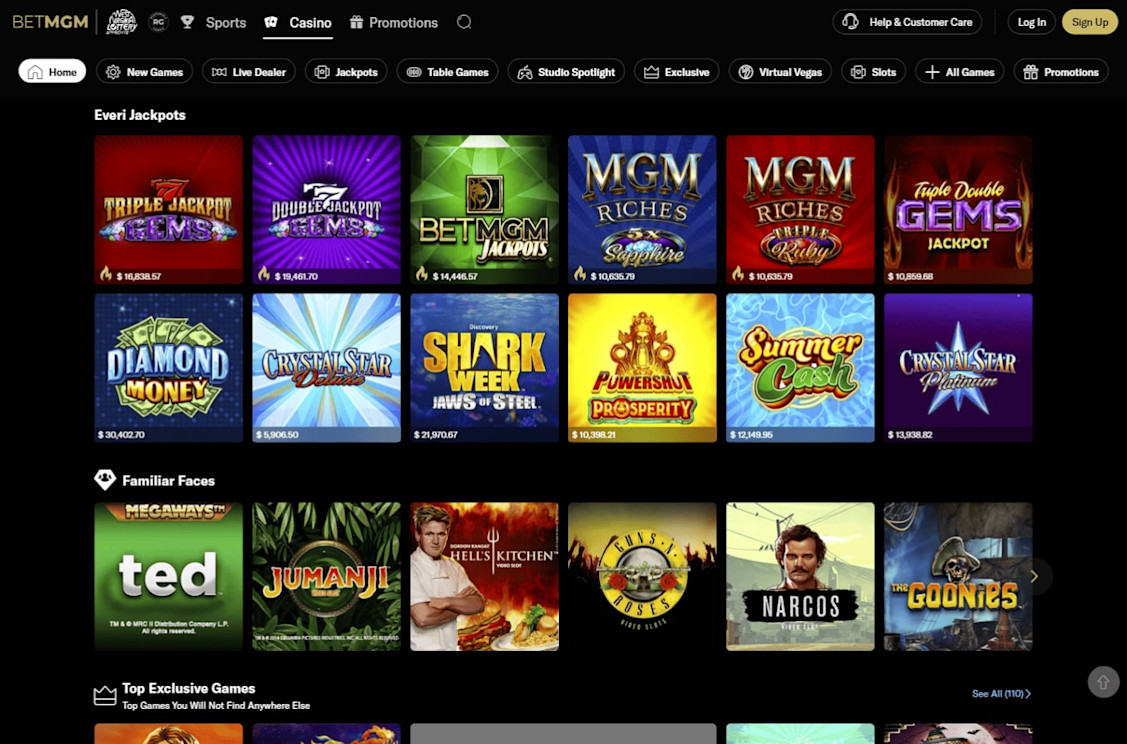
Task: Open Promotions in the top navigation
Action: pyautogui.click(x=393, y=22)
